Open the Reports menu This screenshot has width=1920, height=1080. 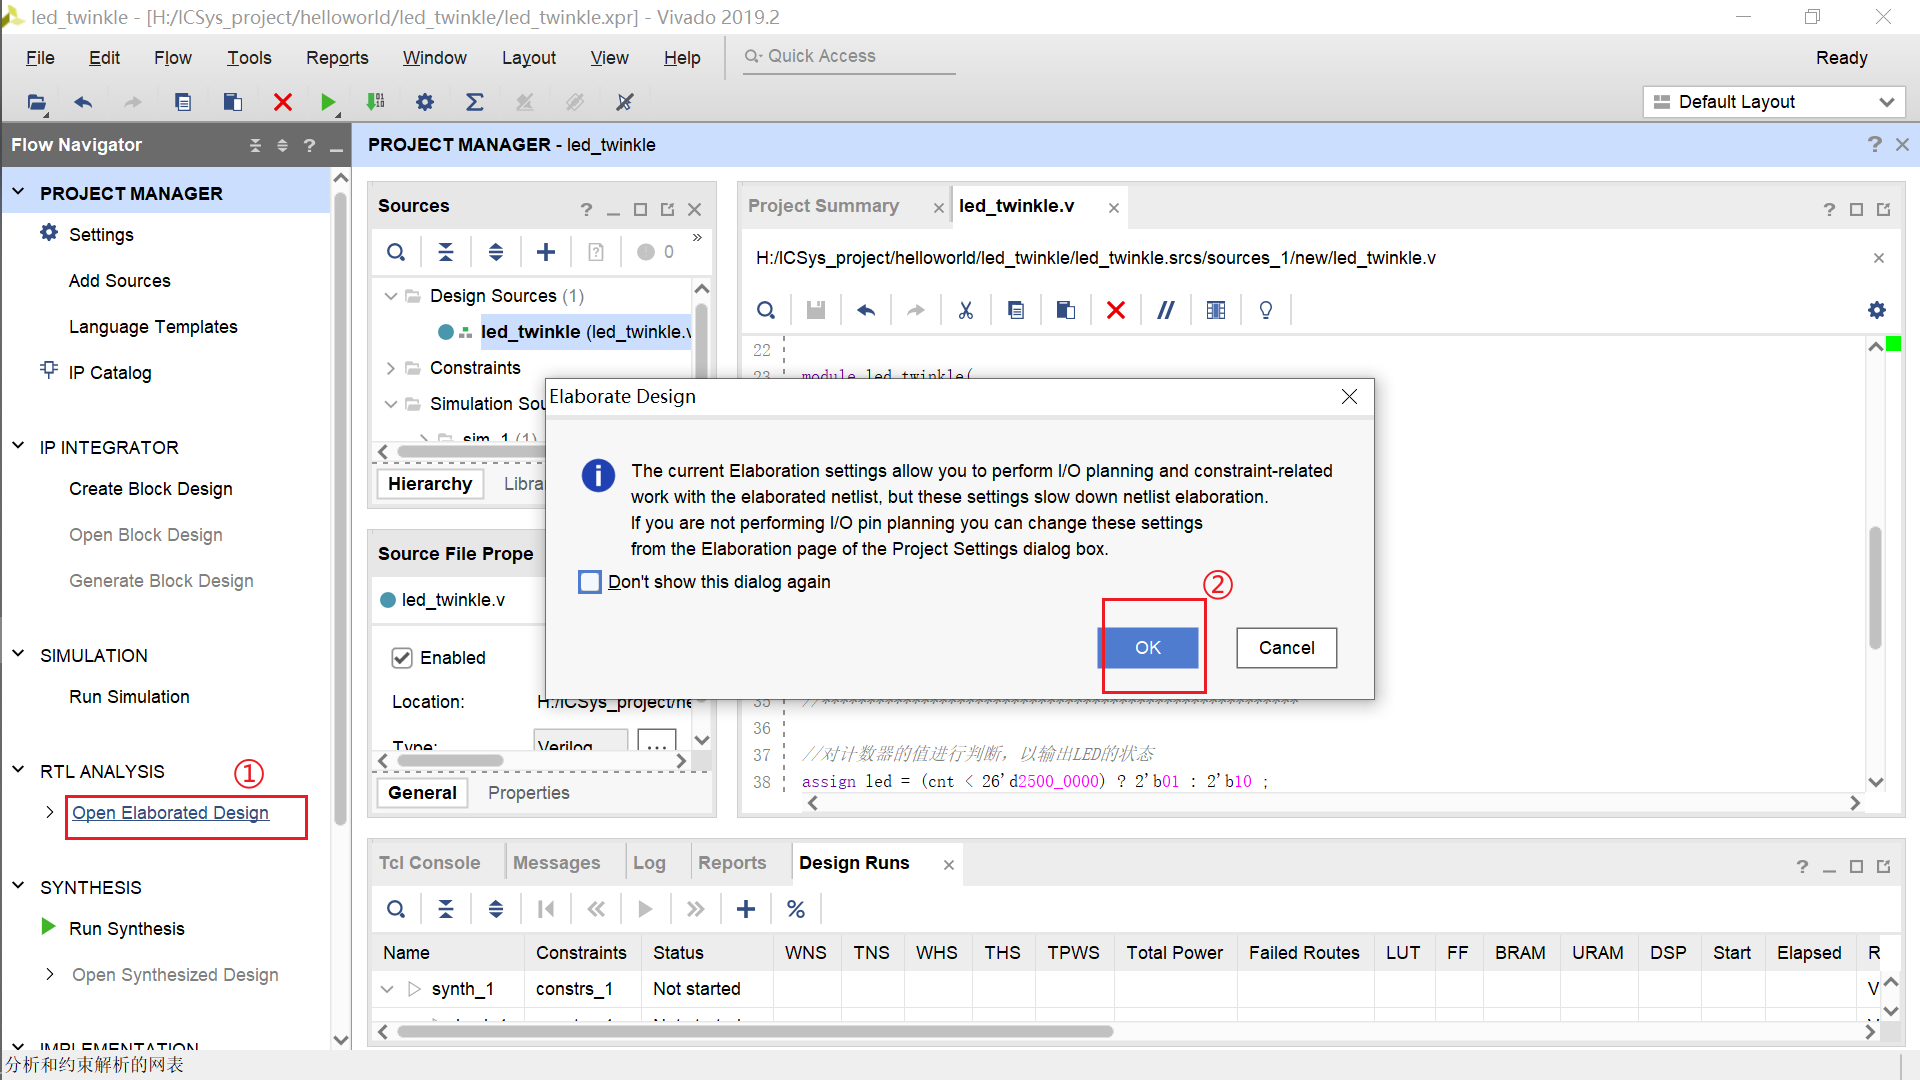pyautogui.click(x=337, y=58)
